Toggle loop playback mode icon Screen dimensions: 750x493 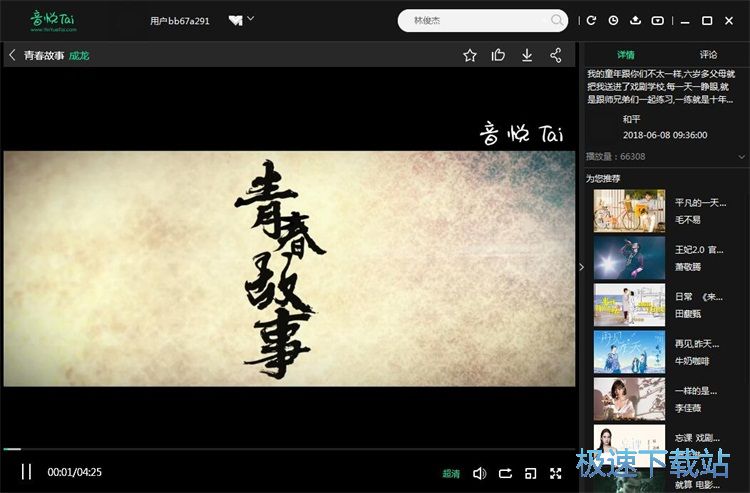tap(505, 473)
